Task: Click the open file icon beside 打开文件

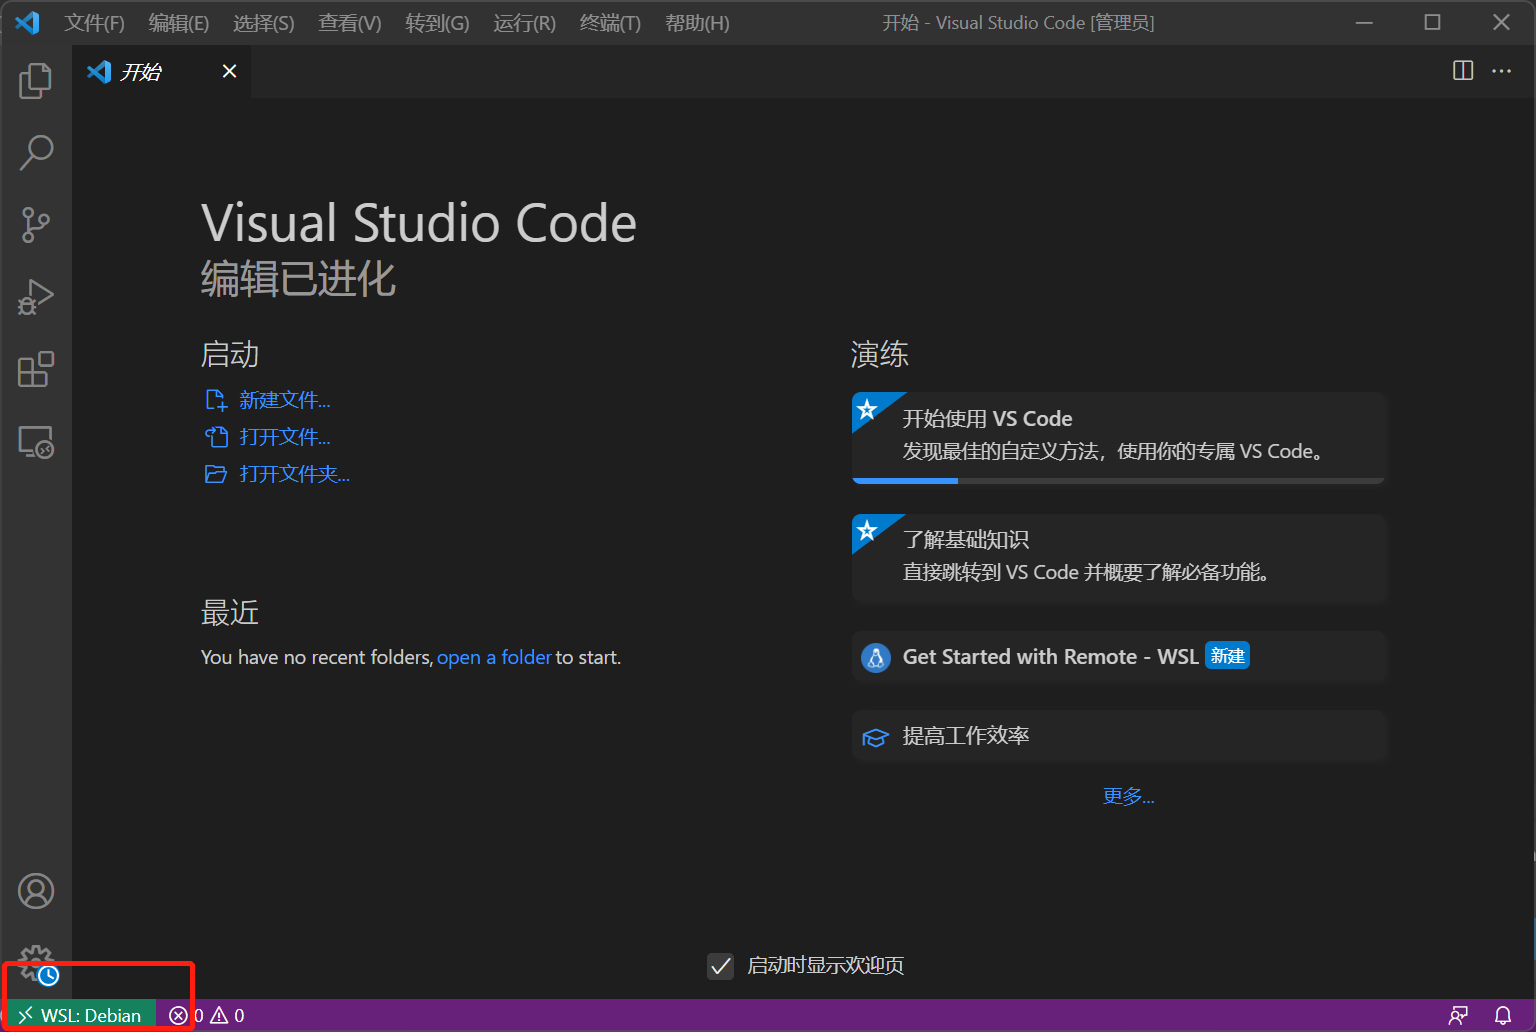Action: (x=216, y=437)
